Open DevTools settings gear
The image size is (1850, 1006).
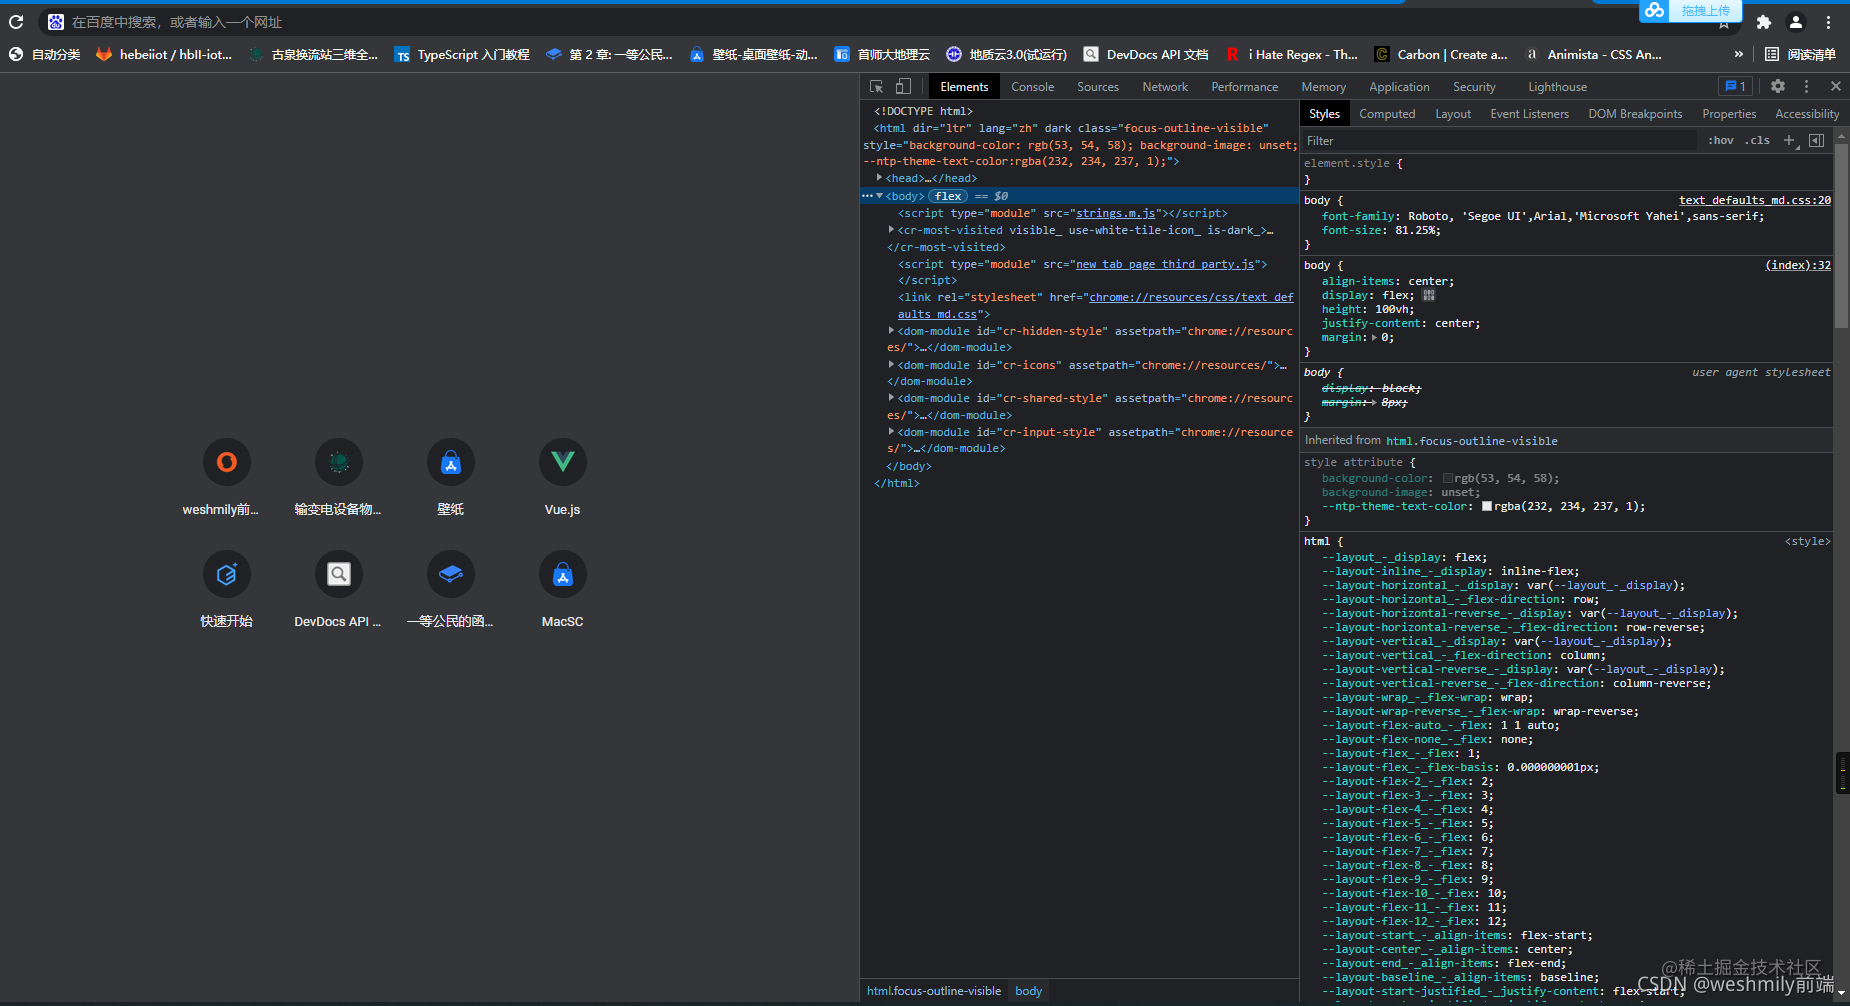pos(1777,87)
